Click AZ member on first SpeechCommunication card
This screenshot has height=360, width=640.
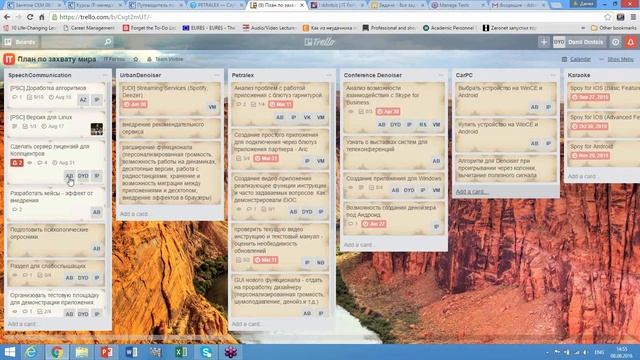(x=83, y=100)
